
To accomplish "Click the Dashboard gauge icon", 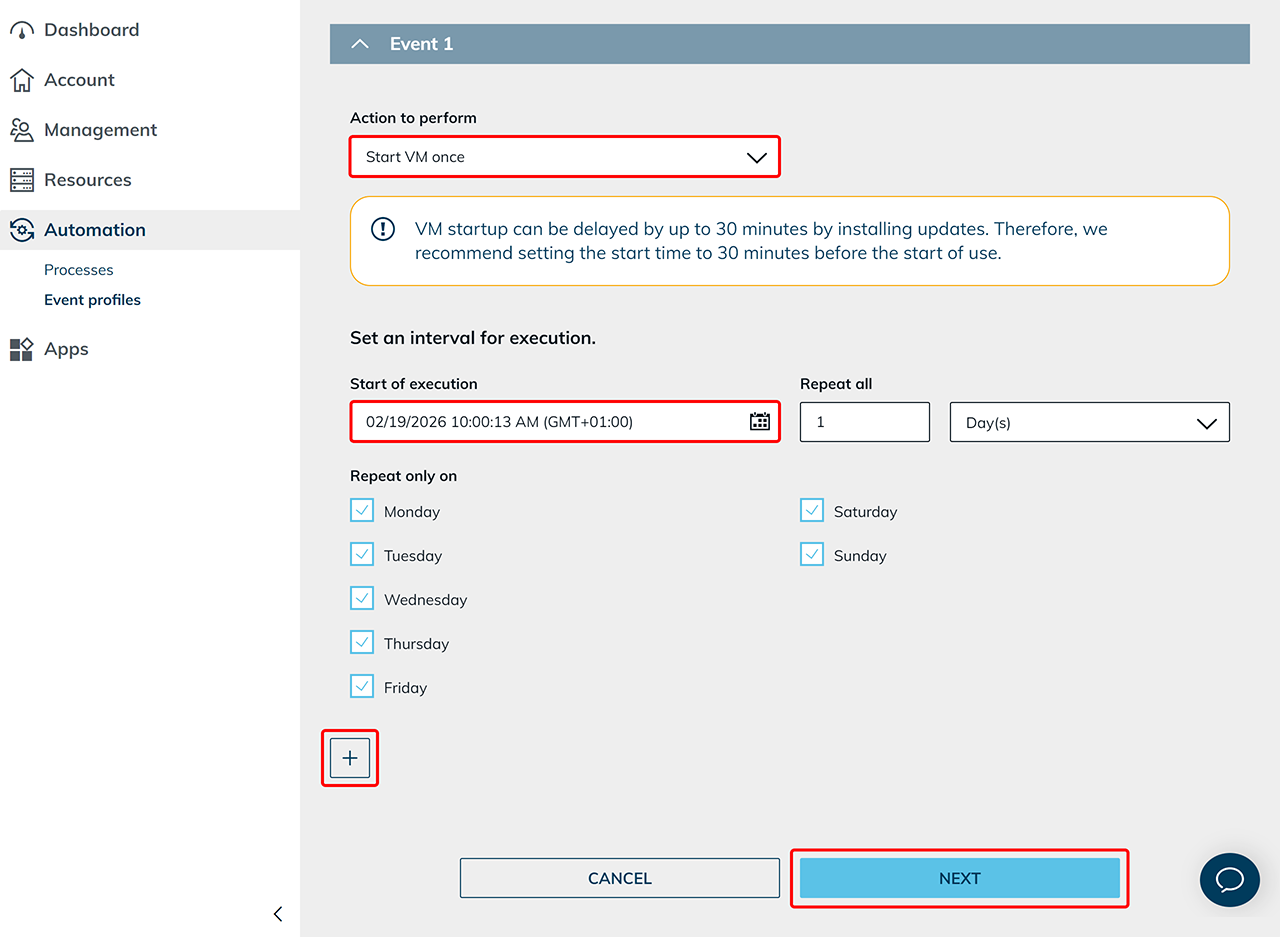I will 22,30.
